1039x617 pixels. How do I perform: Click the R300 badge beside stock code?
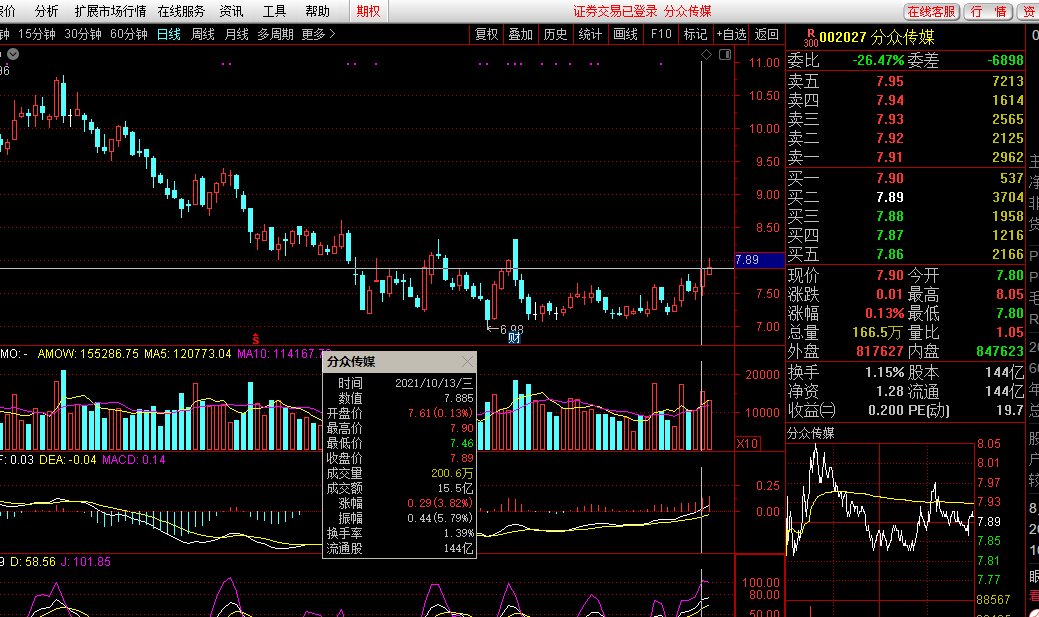point(810,38)
